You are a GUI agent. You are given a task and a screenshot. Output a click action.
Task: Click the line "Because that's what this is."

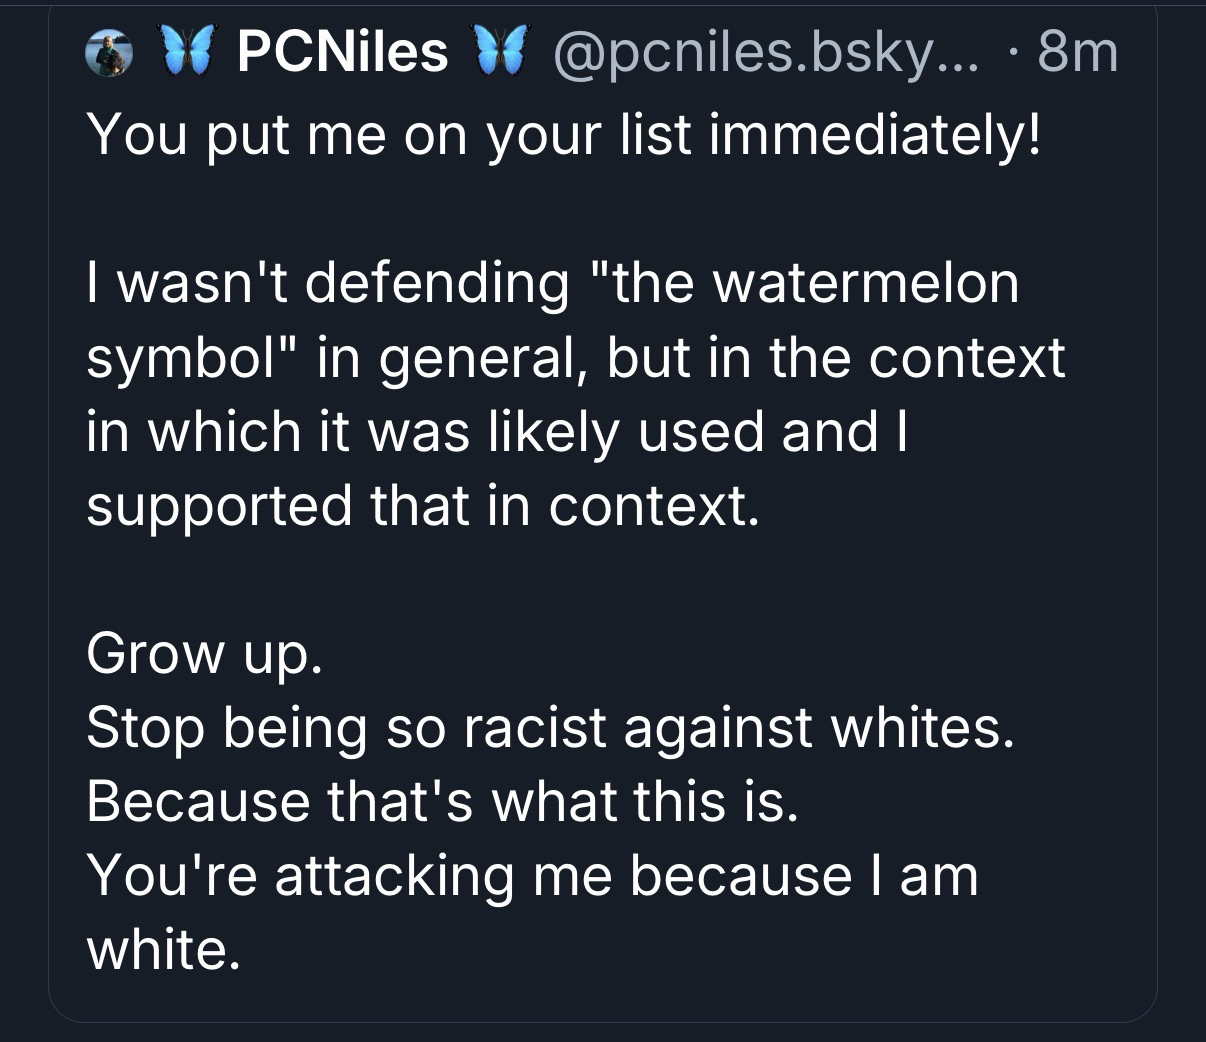tap(442, 801)
